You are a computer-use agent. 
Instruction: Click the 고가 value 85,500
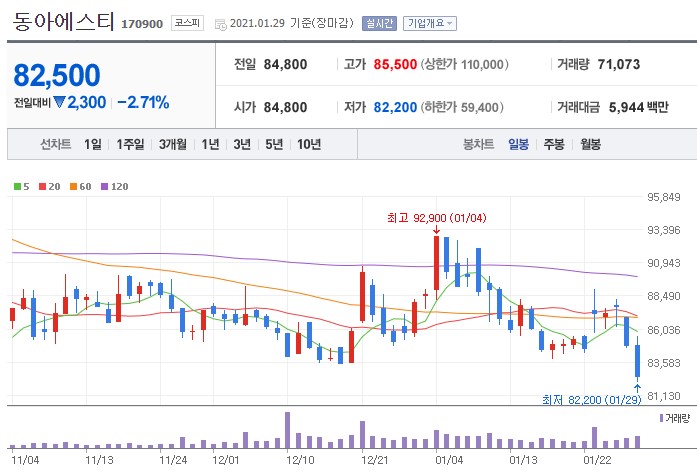[395, 64]
